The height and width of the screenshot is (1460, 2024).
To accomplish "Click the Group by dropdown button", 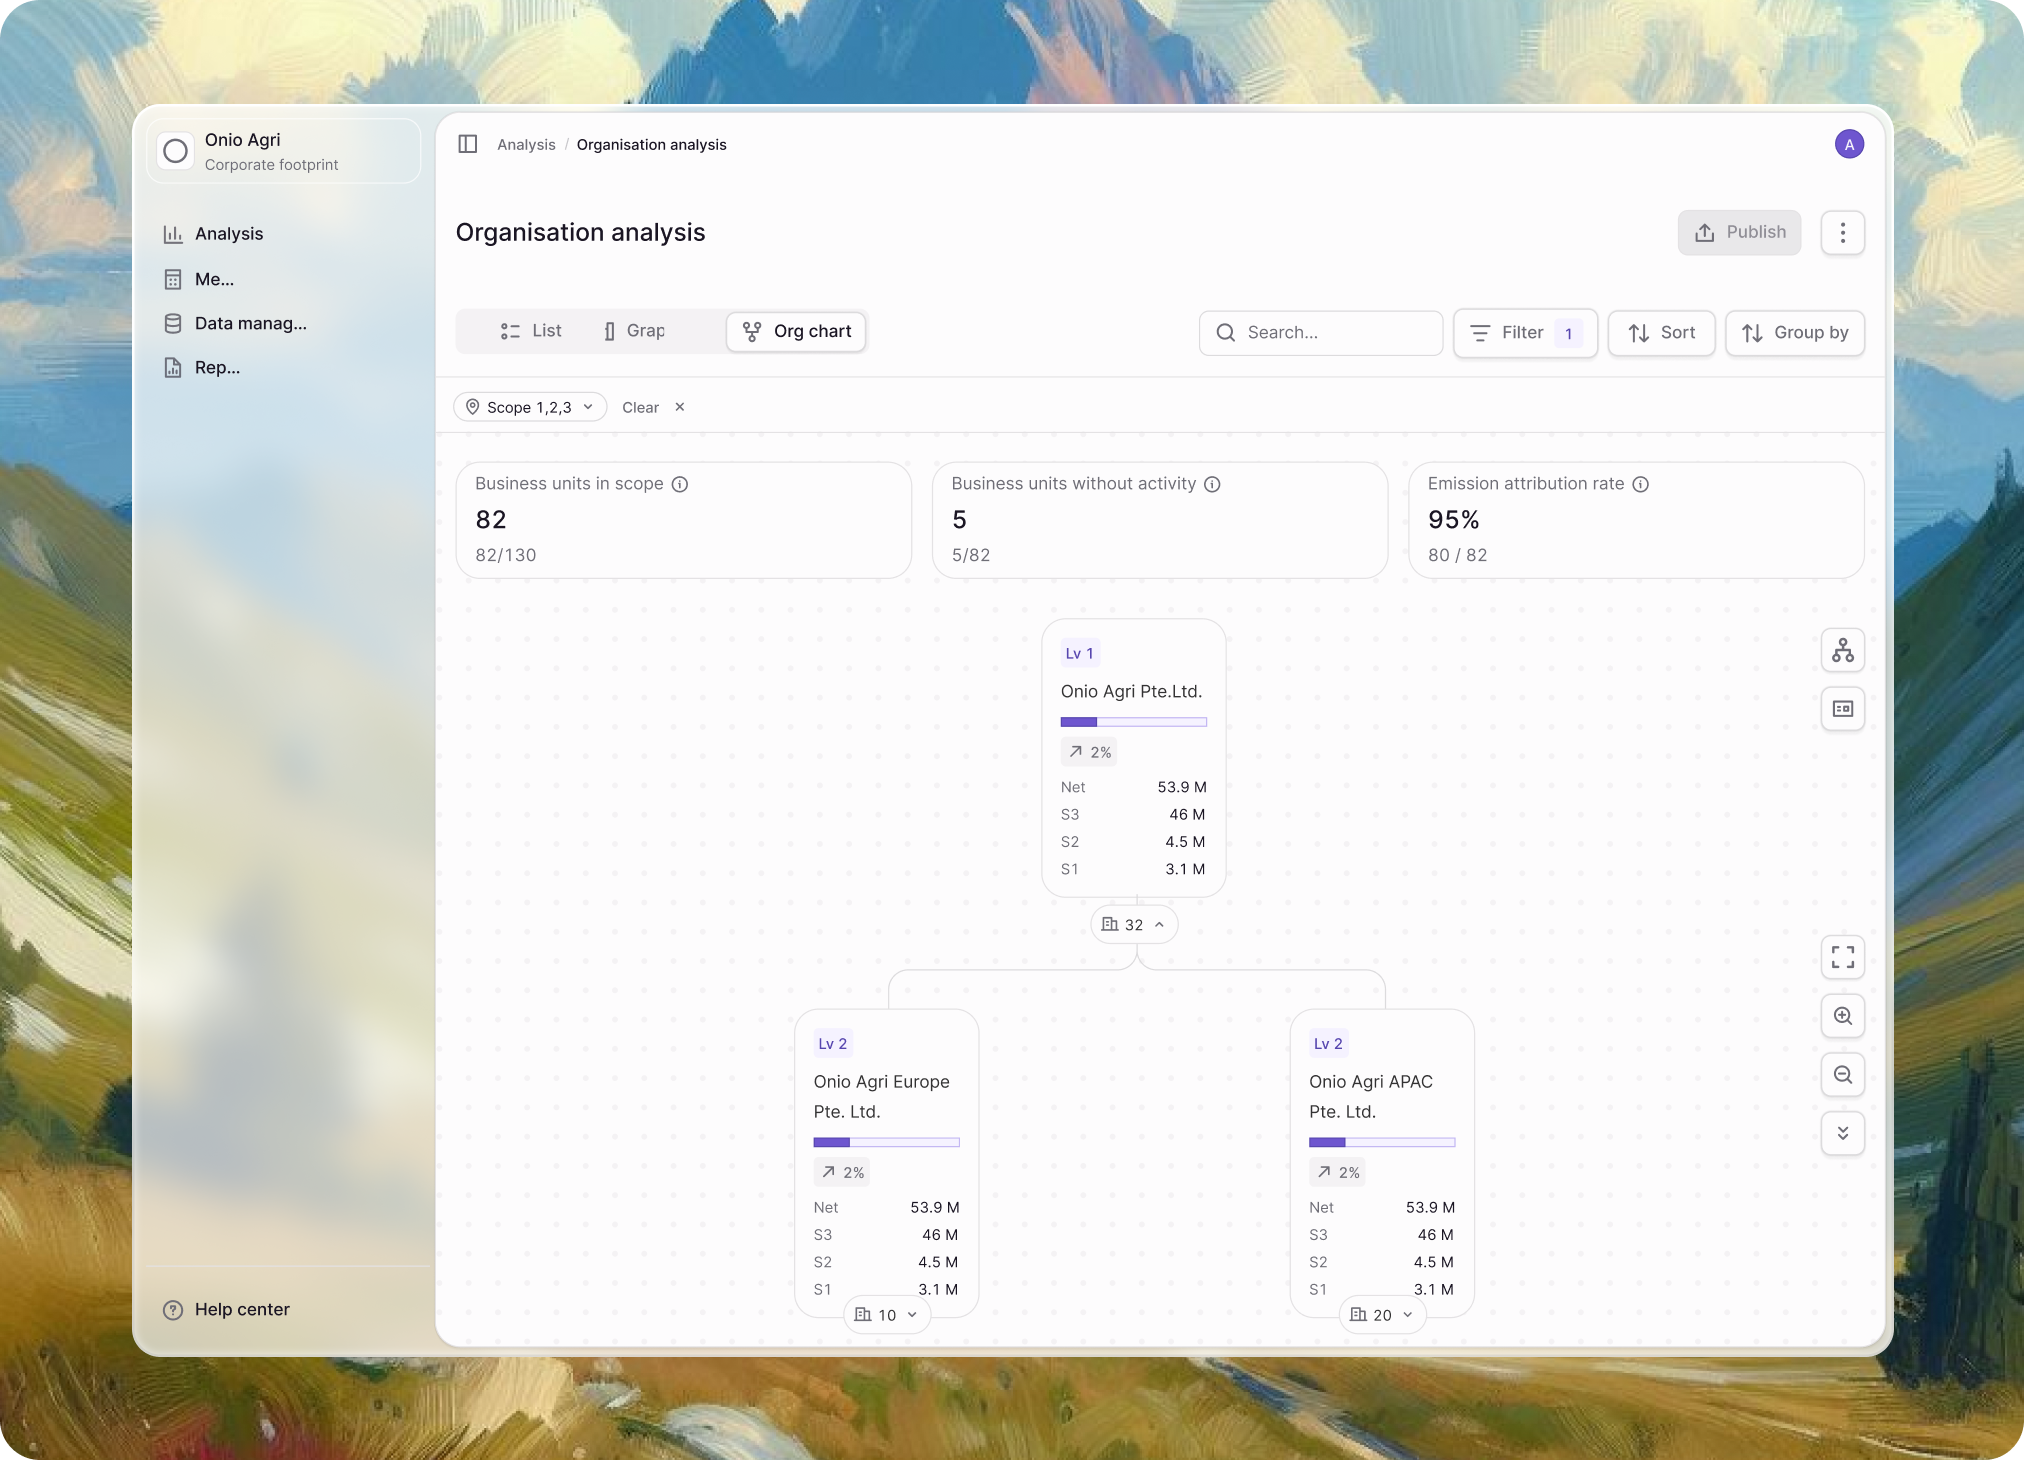I will [1796, 332].
